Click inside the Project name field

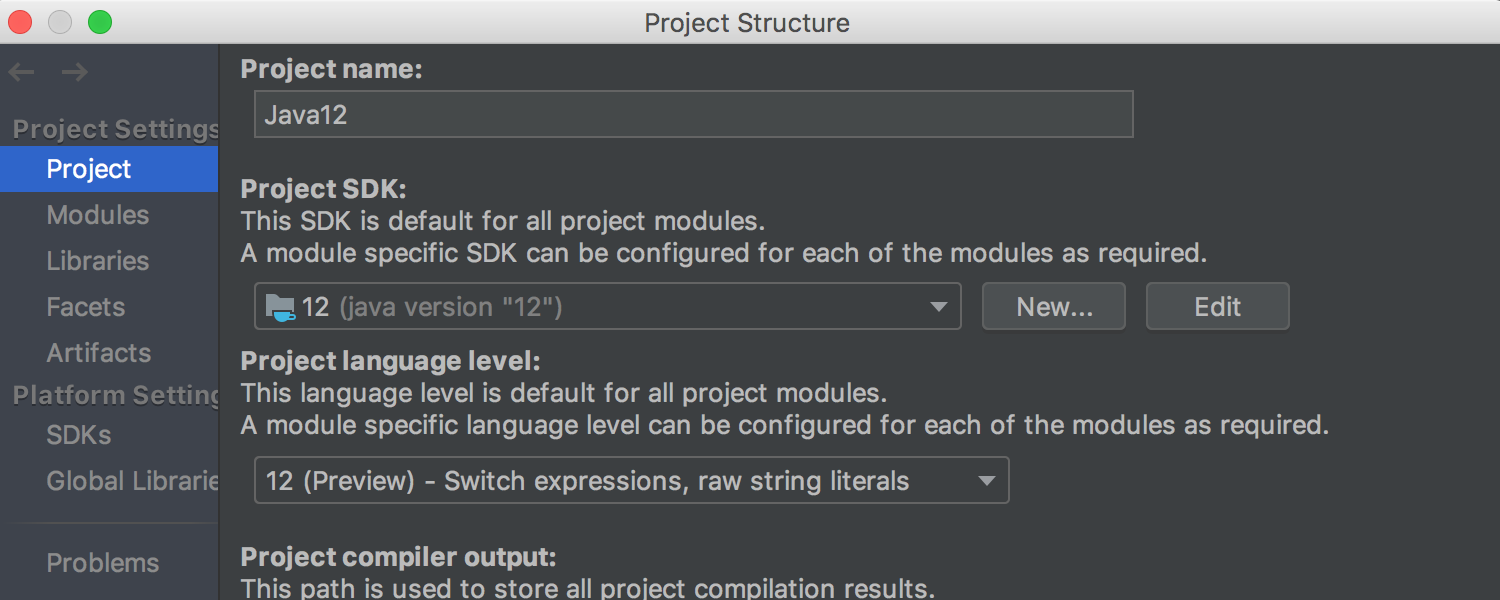pos(694,113)
